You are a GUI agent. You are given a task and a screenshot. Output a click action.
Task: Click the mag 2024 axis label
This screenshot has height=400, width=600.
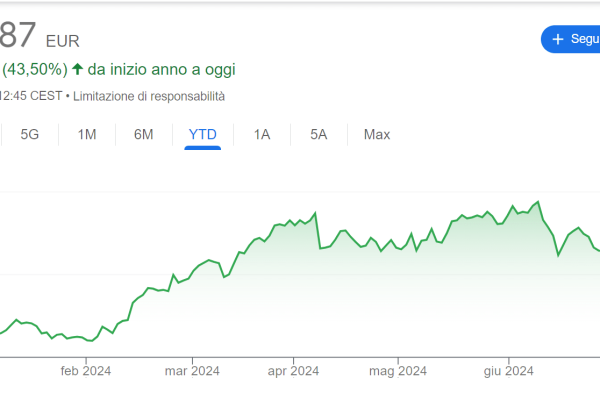tap(398, 372)
